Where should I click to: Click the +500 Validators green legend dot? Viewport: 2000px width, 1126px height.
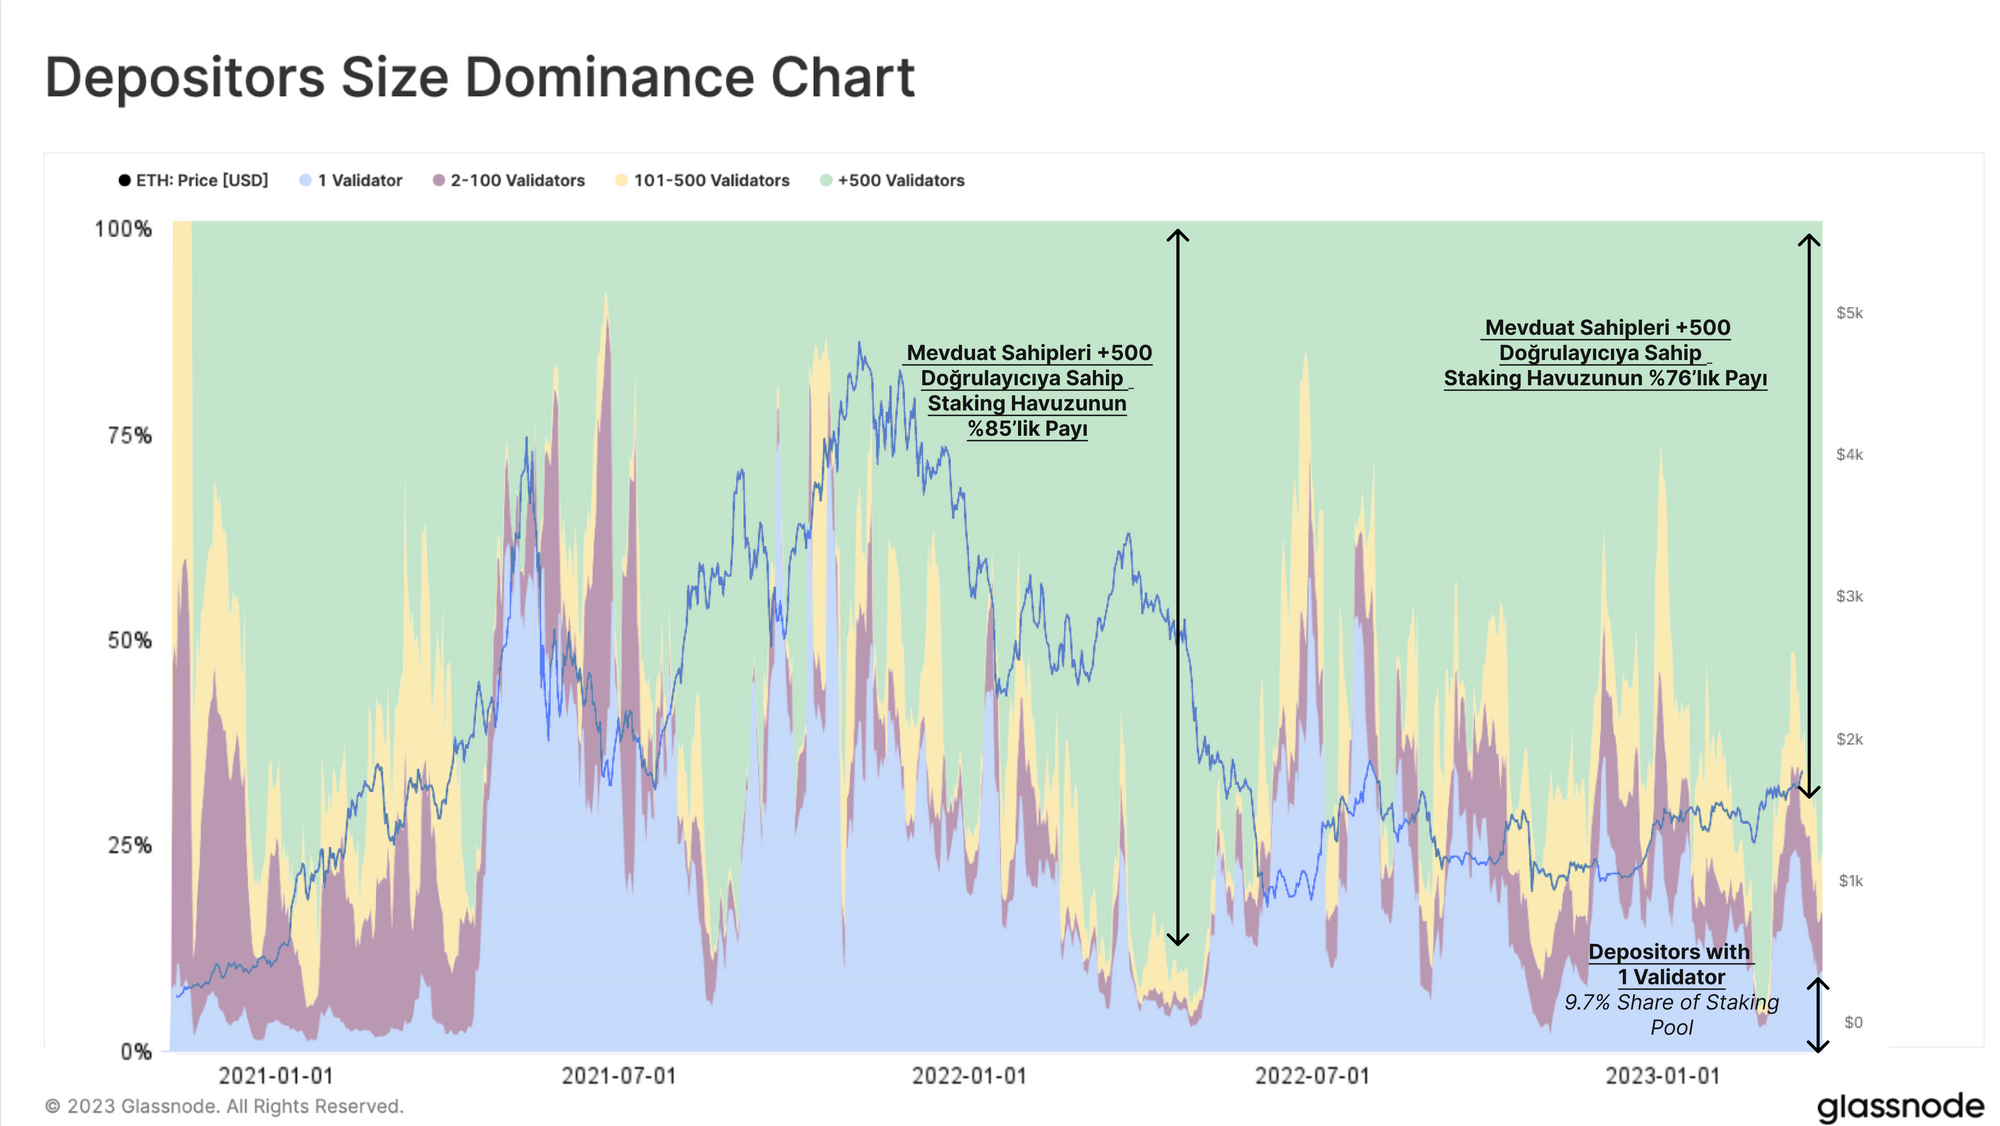coord(826,181)
